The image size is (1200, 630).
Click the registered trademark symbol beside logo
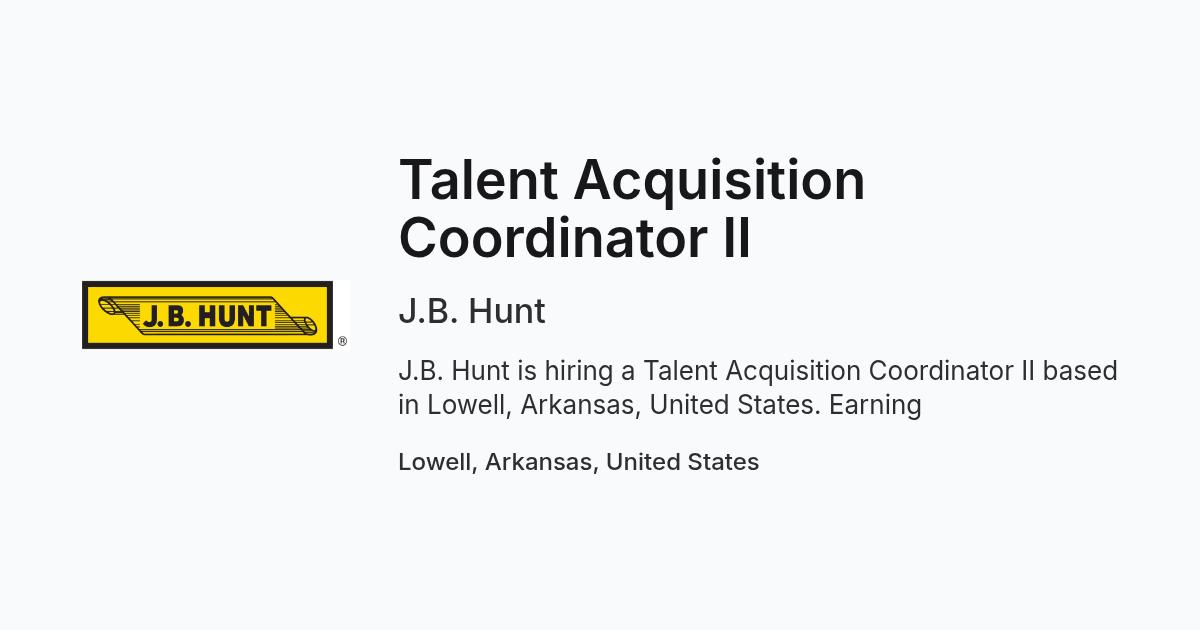[342, 342]
